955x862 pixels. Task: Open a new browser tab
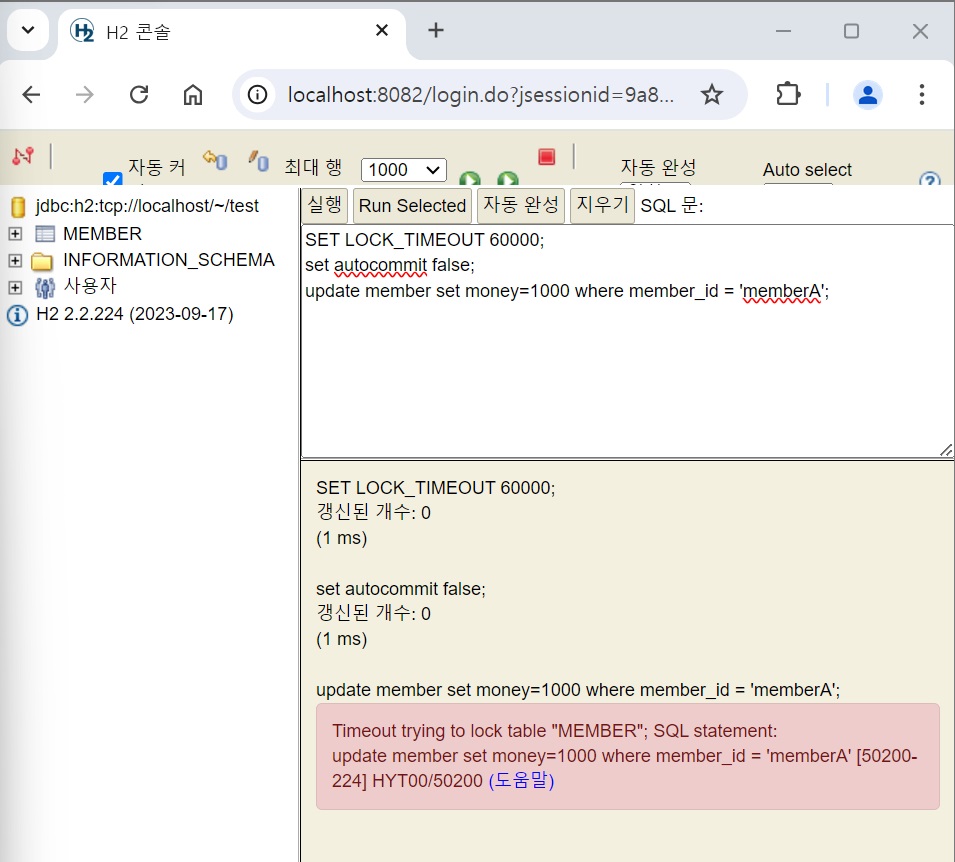[x=435, y=30]
